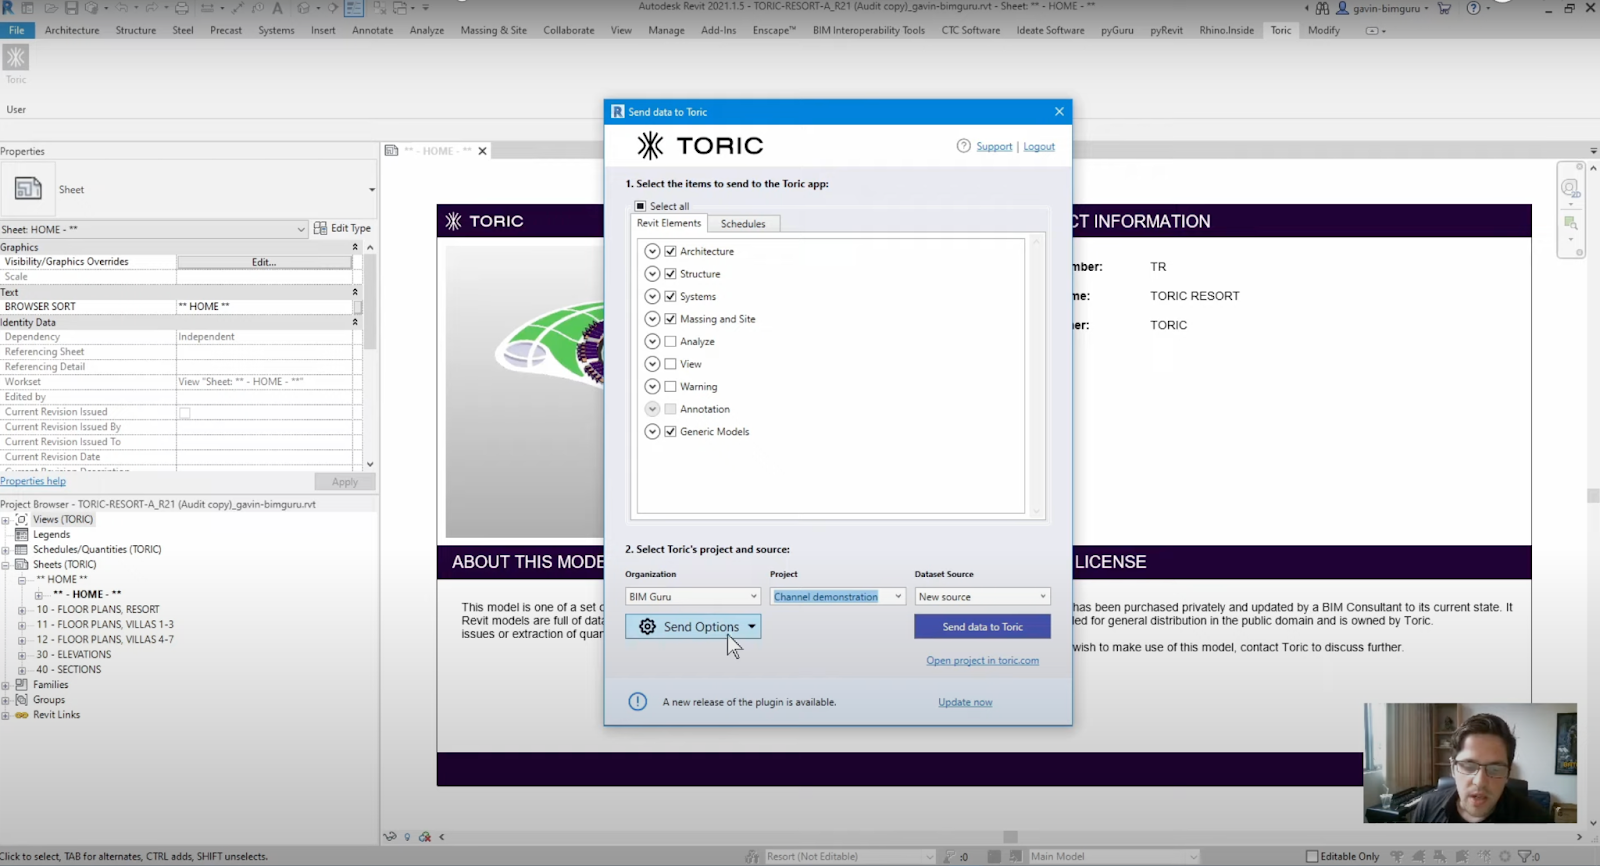The height and width of the screenshot is (866, 1600).
Task: Expand the Generic Models category chevron
Action: [x=652, y=432]
